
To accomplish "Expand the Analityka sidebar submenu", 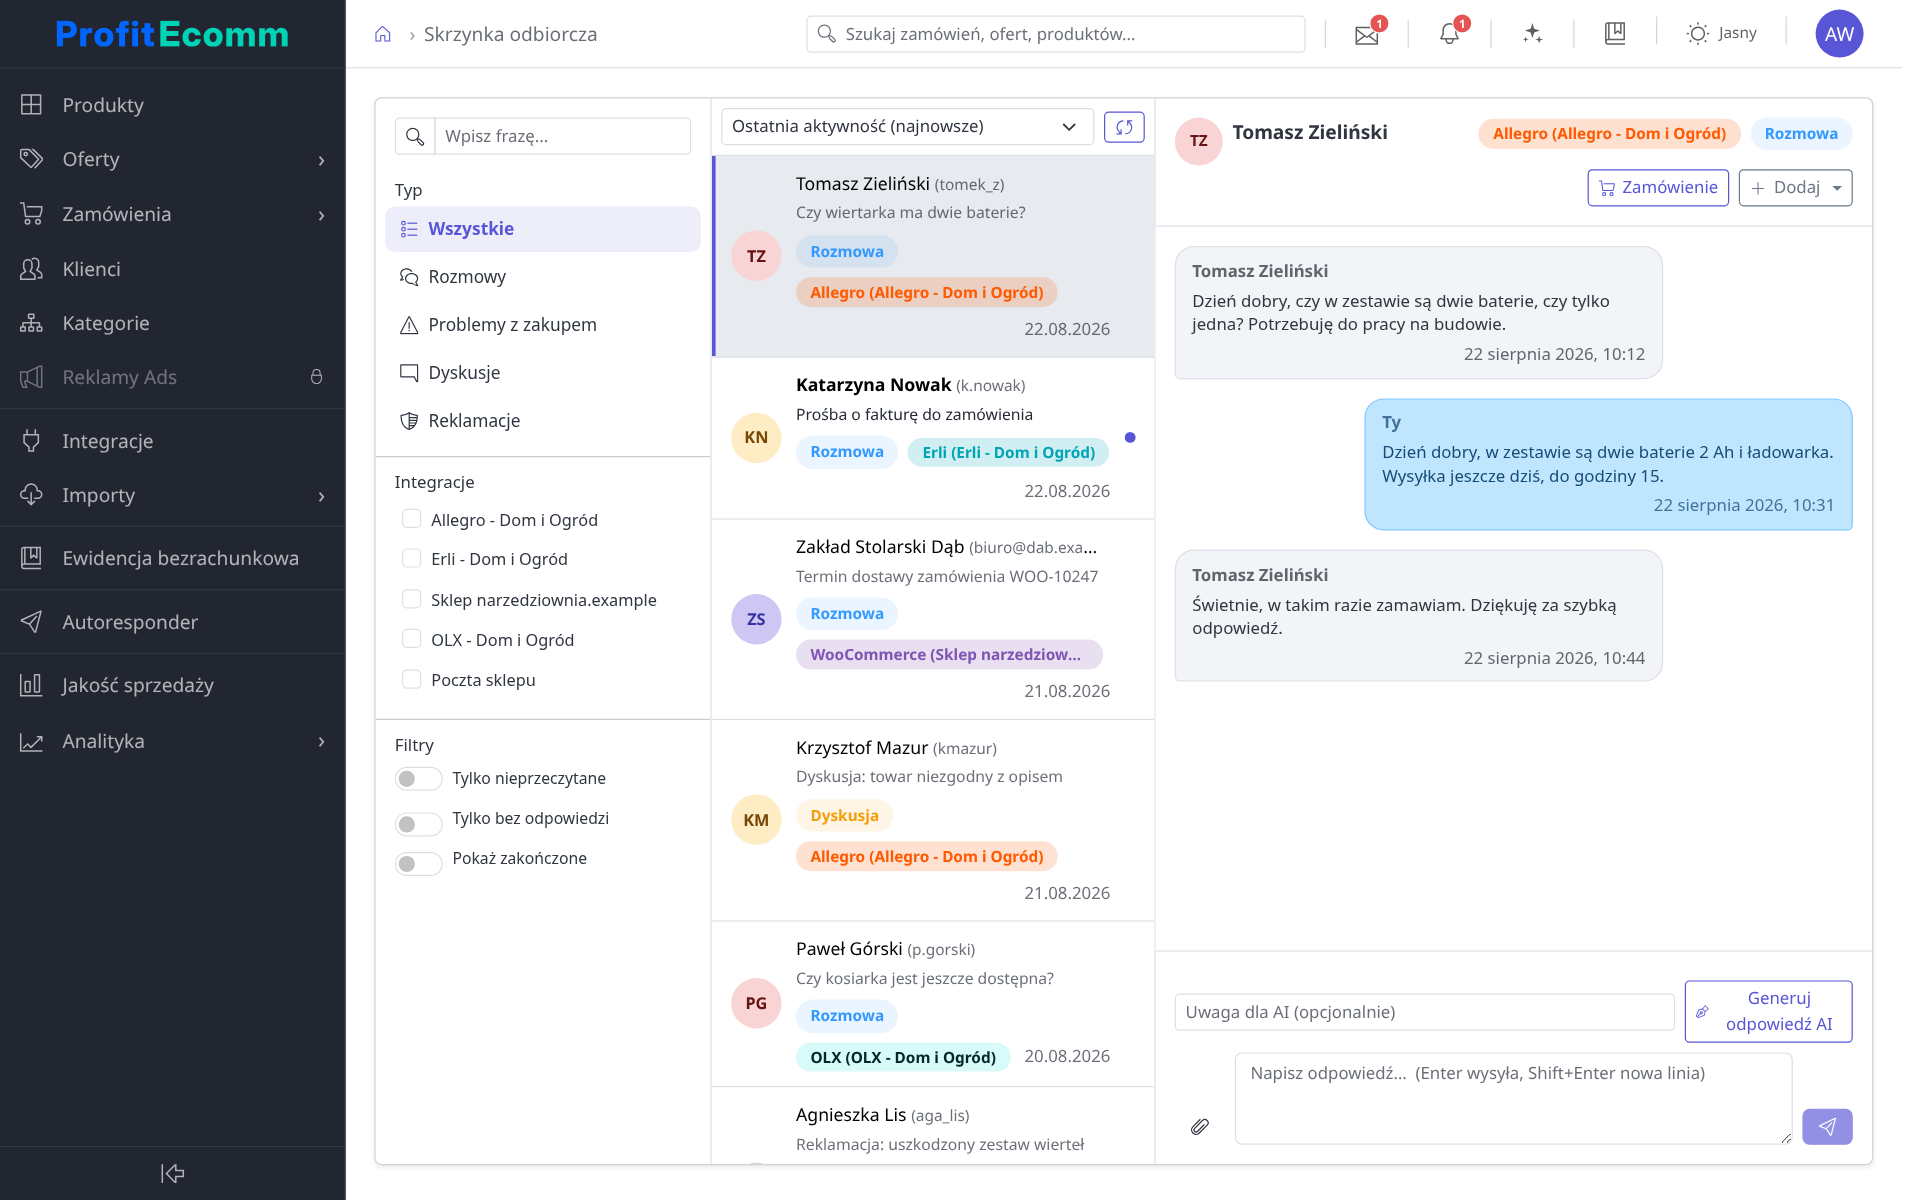I will 321,742.
